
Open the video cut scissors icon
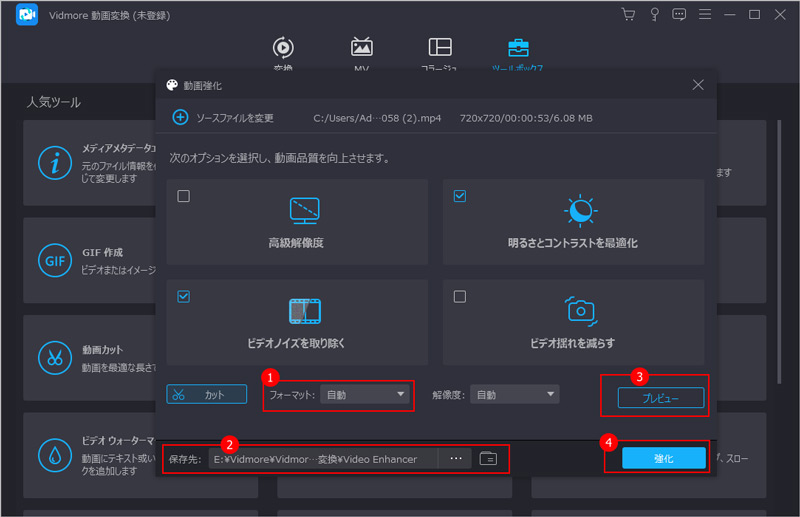point(55,358)
